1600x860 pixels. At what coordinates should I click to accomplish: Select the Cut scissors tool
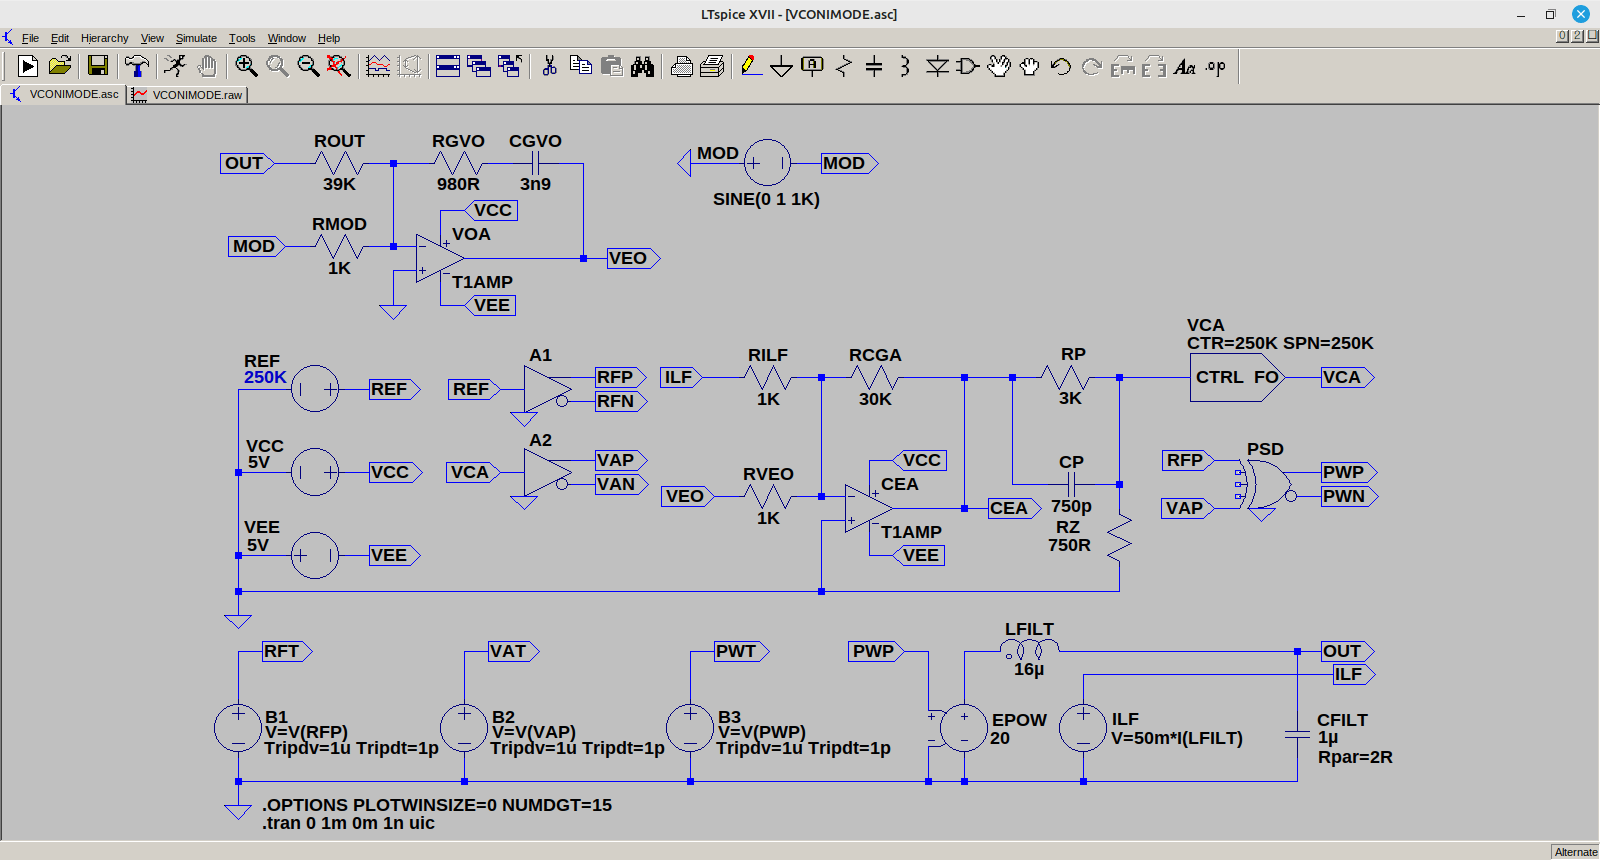coord(549,66)
